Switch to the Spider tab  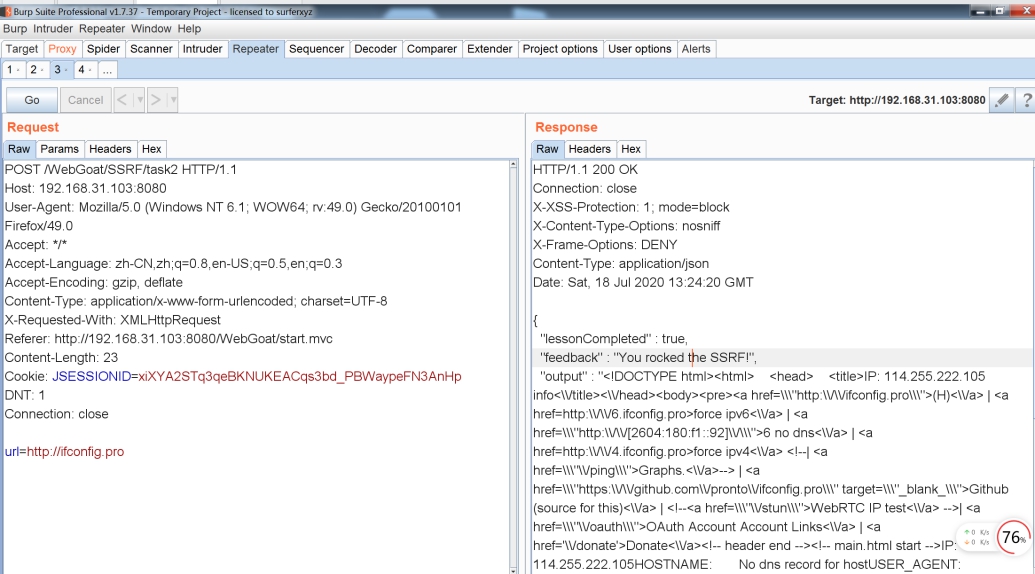[x=104, y=49]
